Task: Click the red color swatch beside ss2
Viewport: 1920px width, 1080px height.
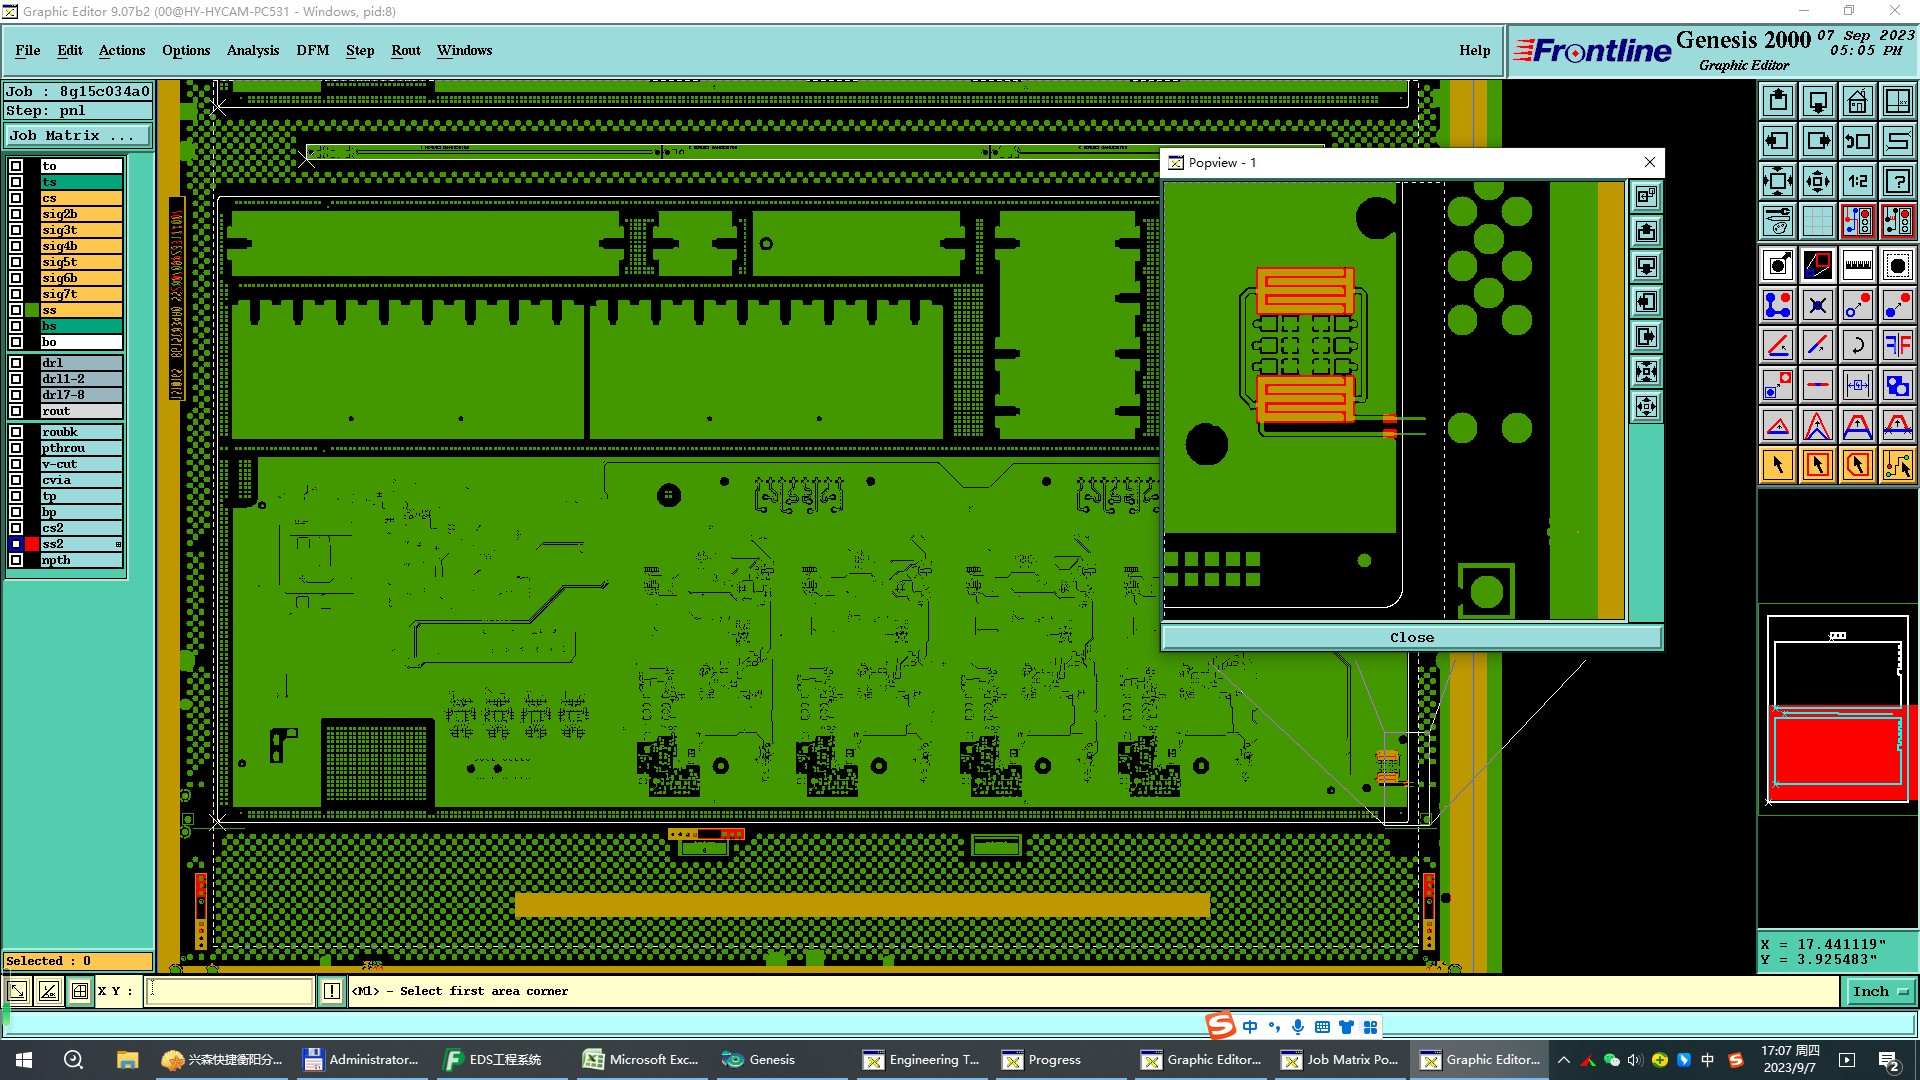Action: point(32,544)
